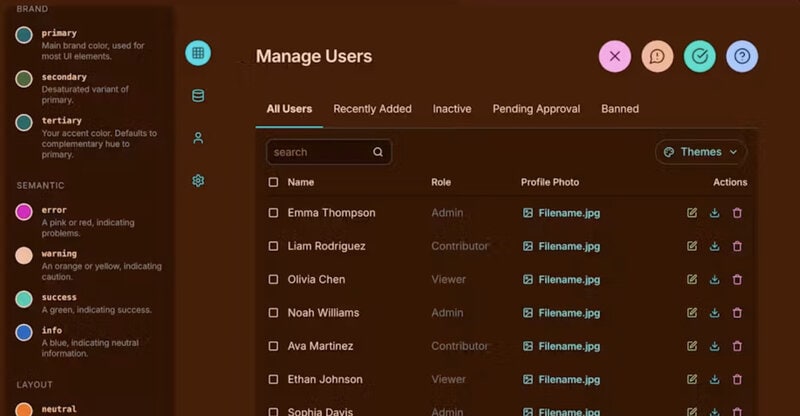800x416 pixels.
Task: Switch to the Recently Added tab
Action: coord(372,109)
